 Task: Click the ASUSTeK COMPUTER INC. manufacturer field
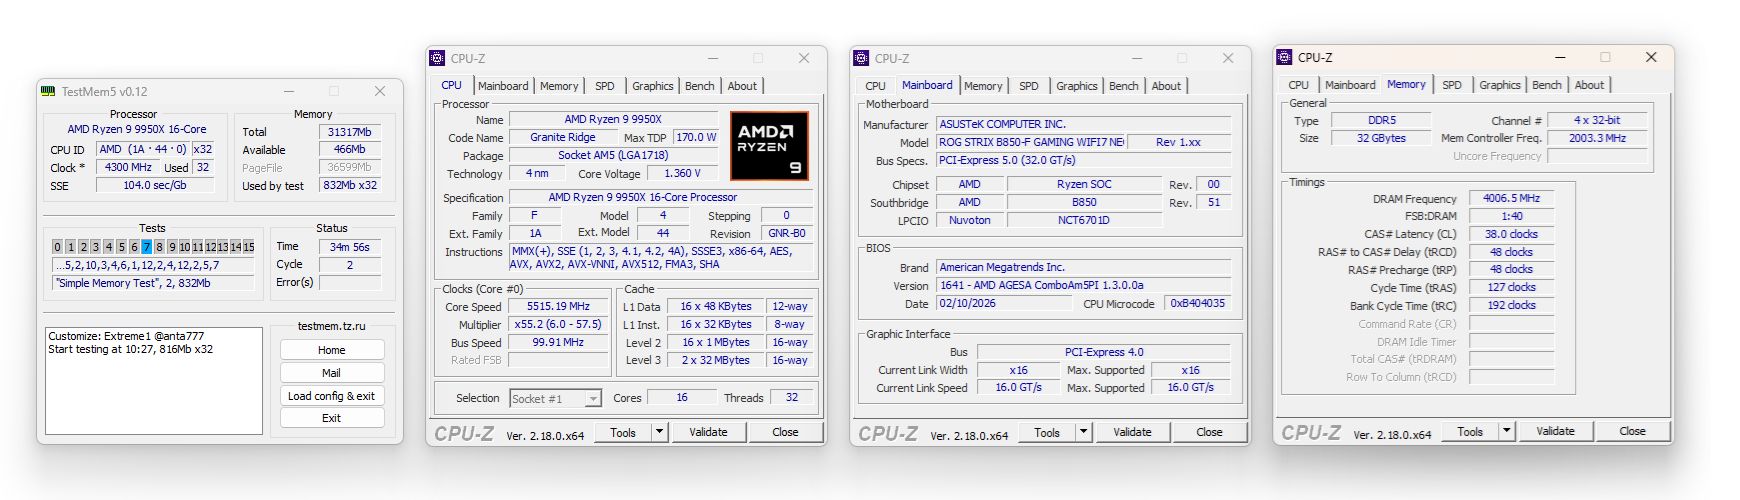click(x=1084, y=124)
